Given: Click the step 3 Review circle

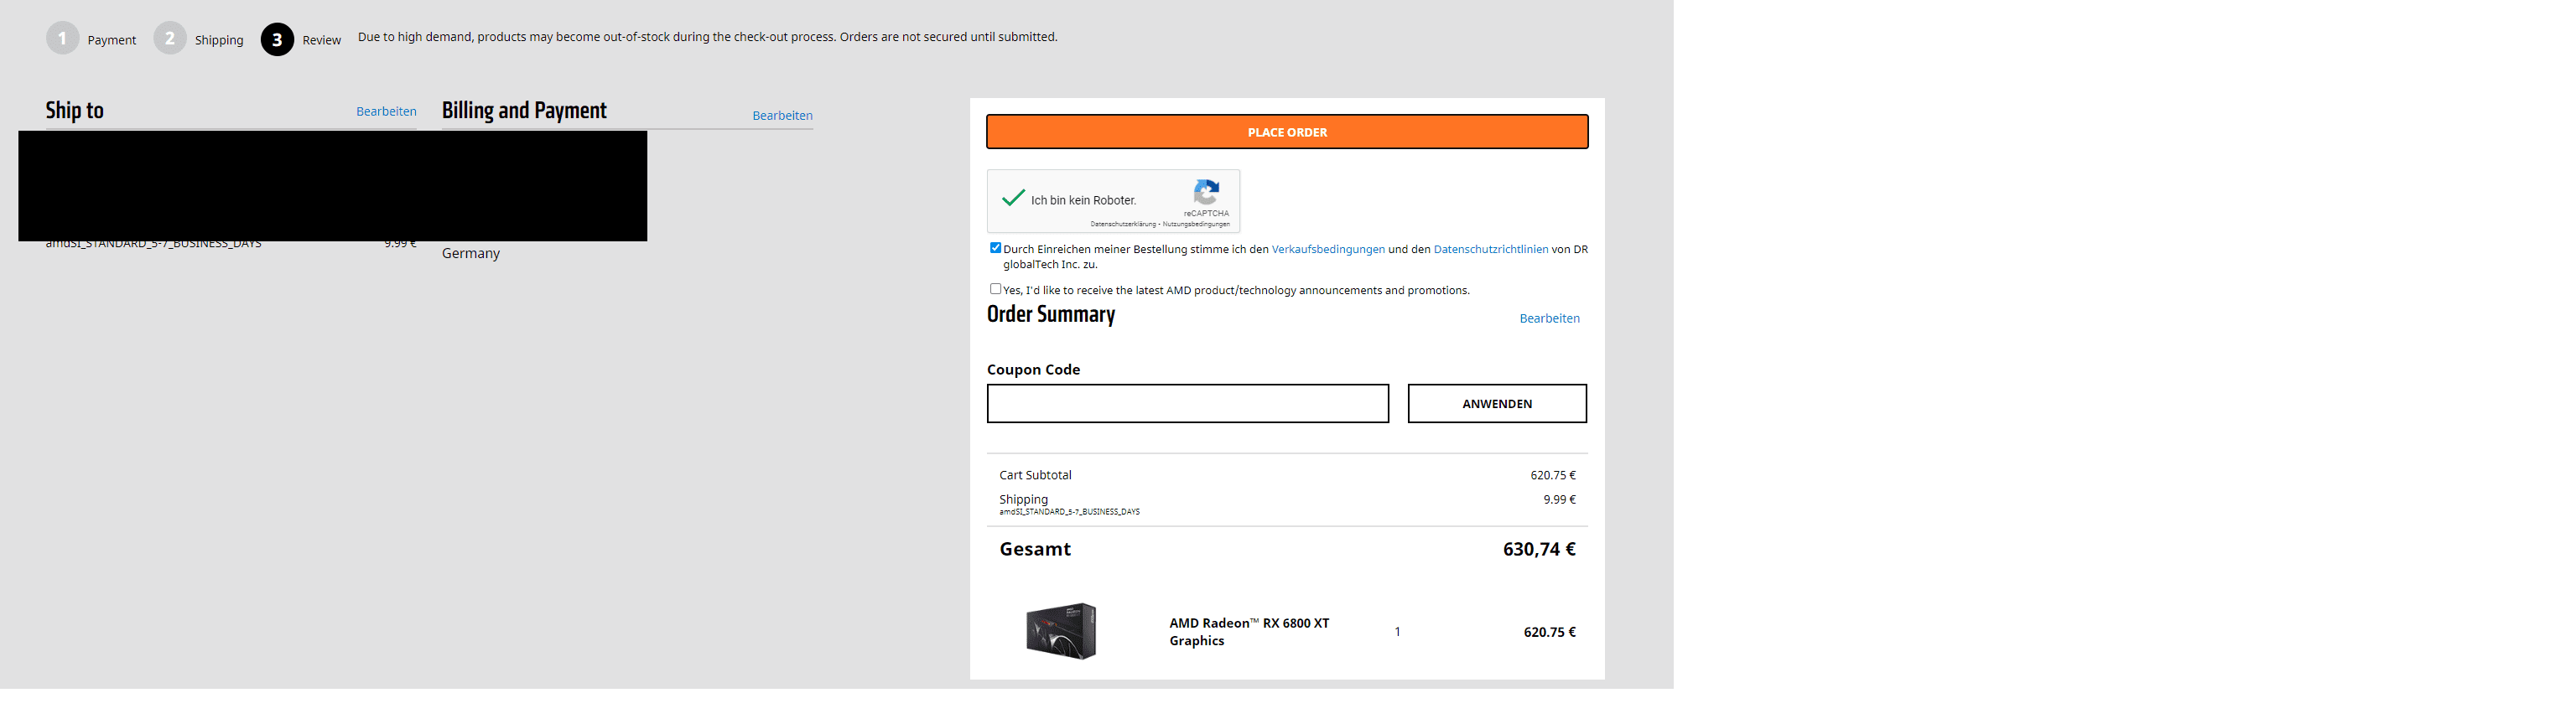Looking at the screenshot, I should 277,40.
